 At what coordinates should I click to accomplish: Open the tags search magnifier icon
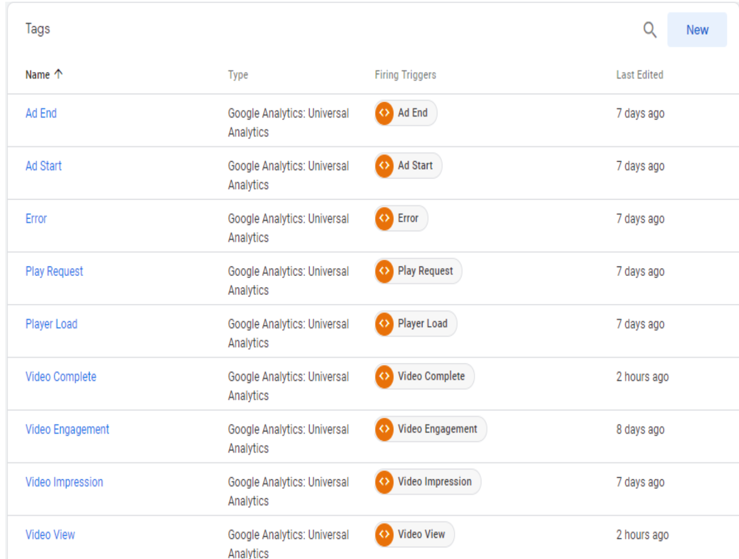click(x=650, y=30)
